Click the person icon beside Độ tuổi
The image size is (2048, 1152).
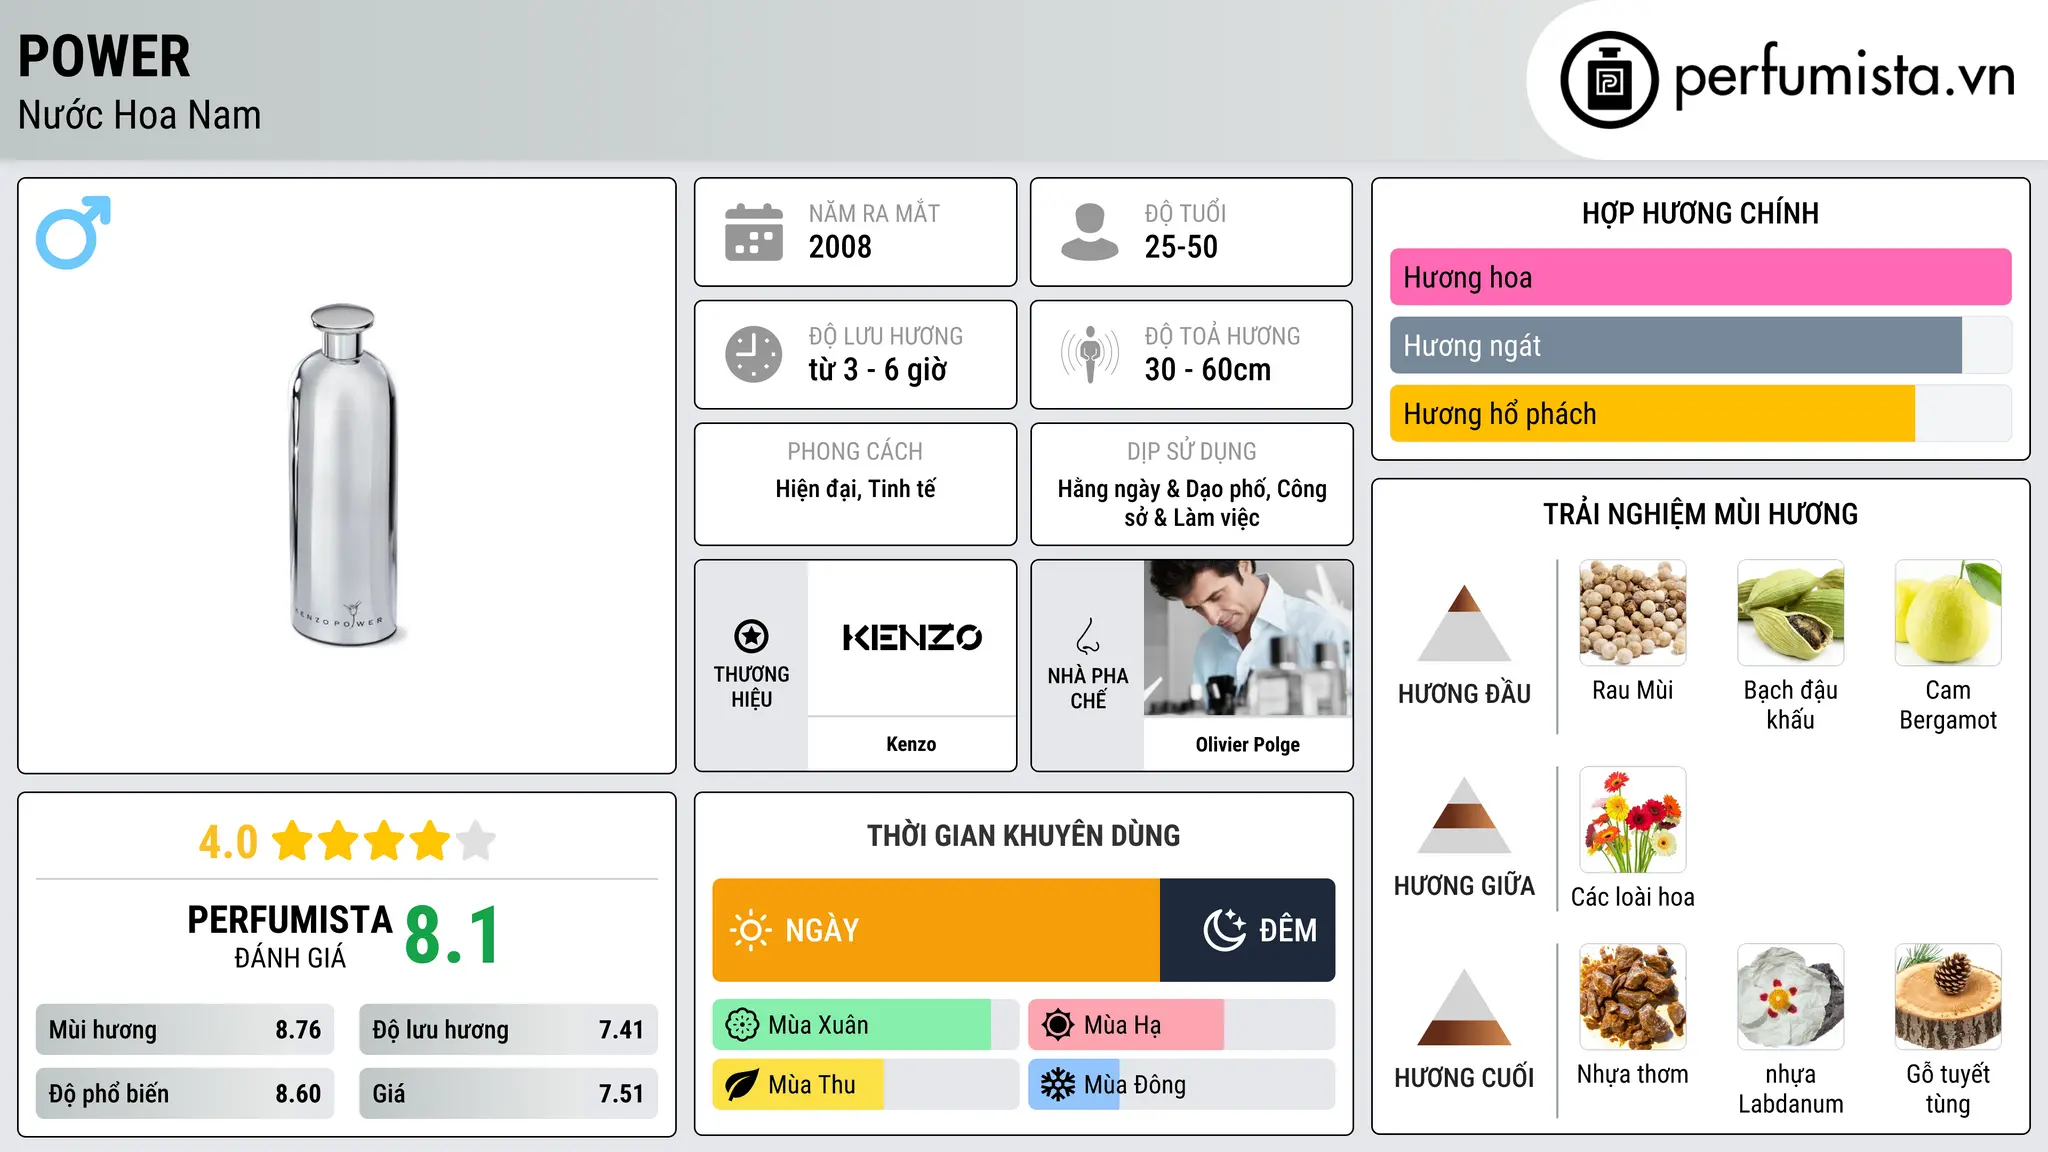pos(1089,232)
